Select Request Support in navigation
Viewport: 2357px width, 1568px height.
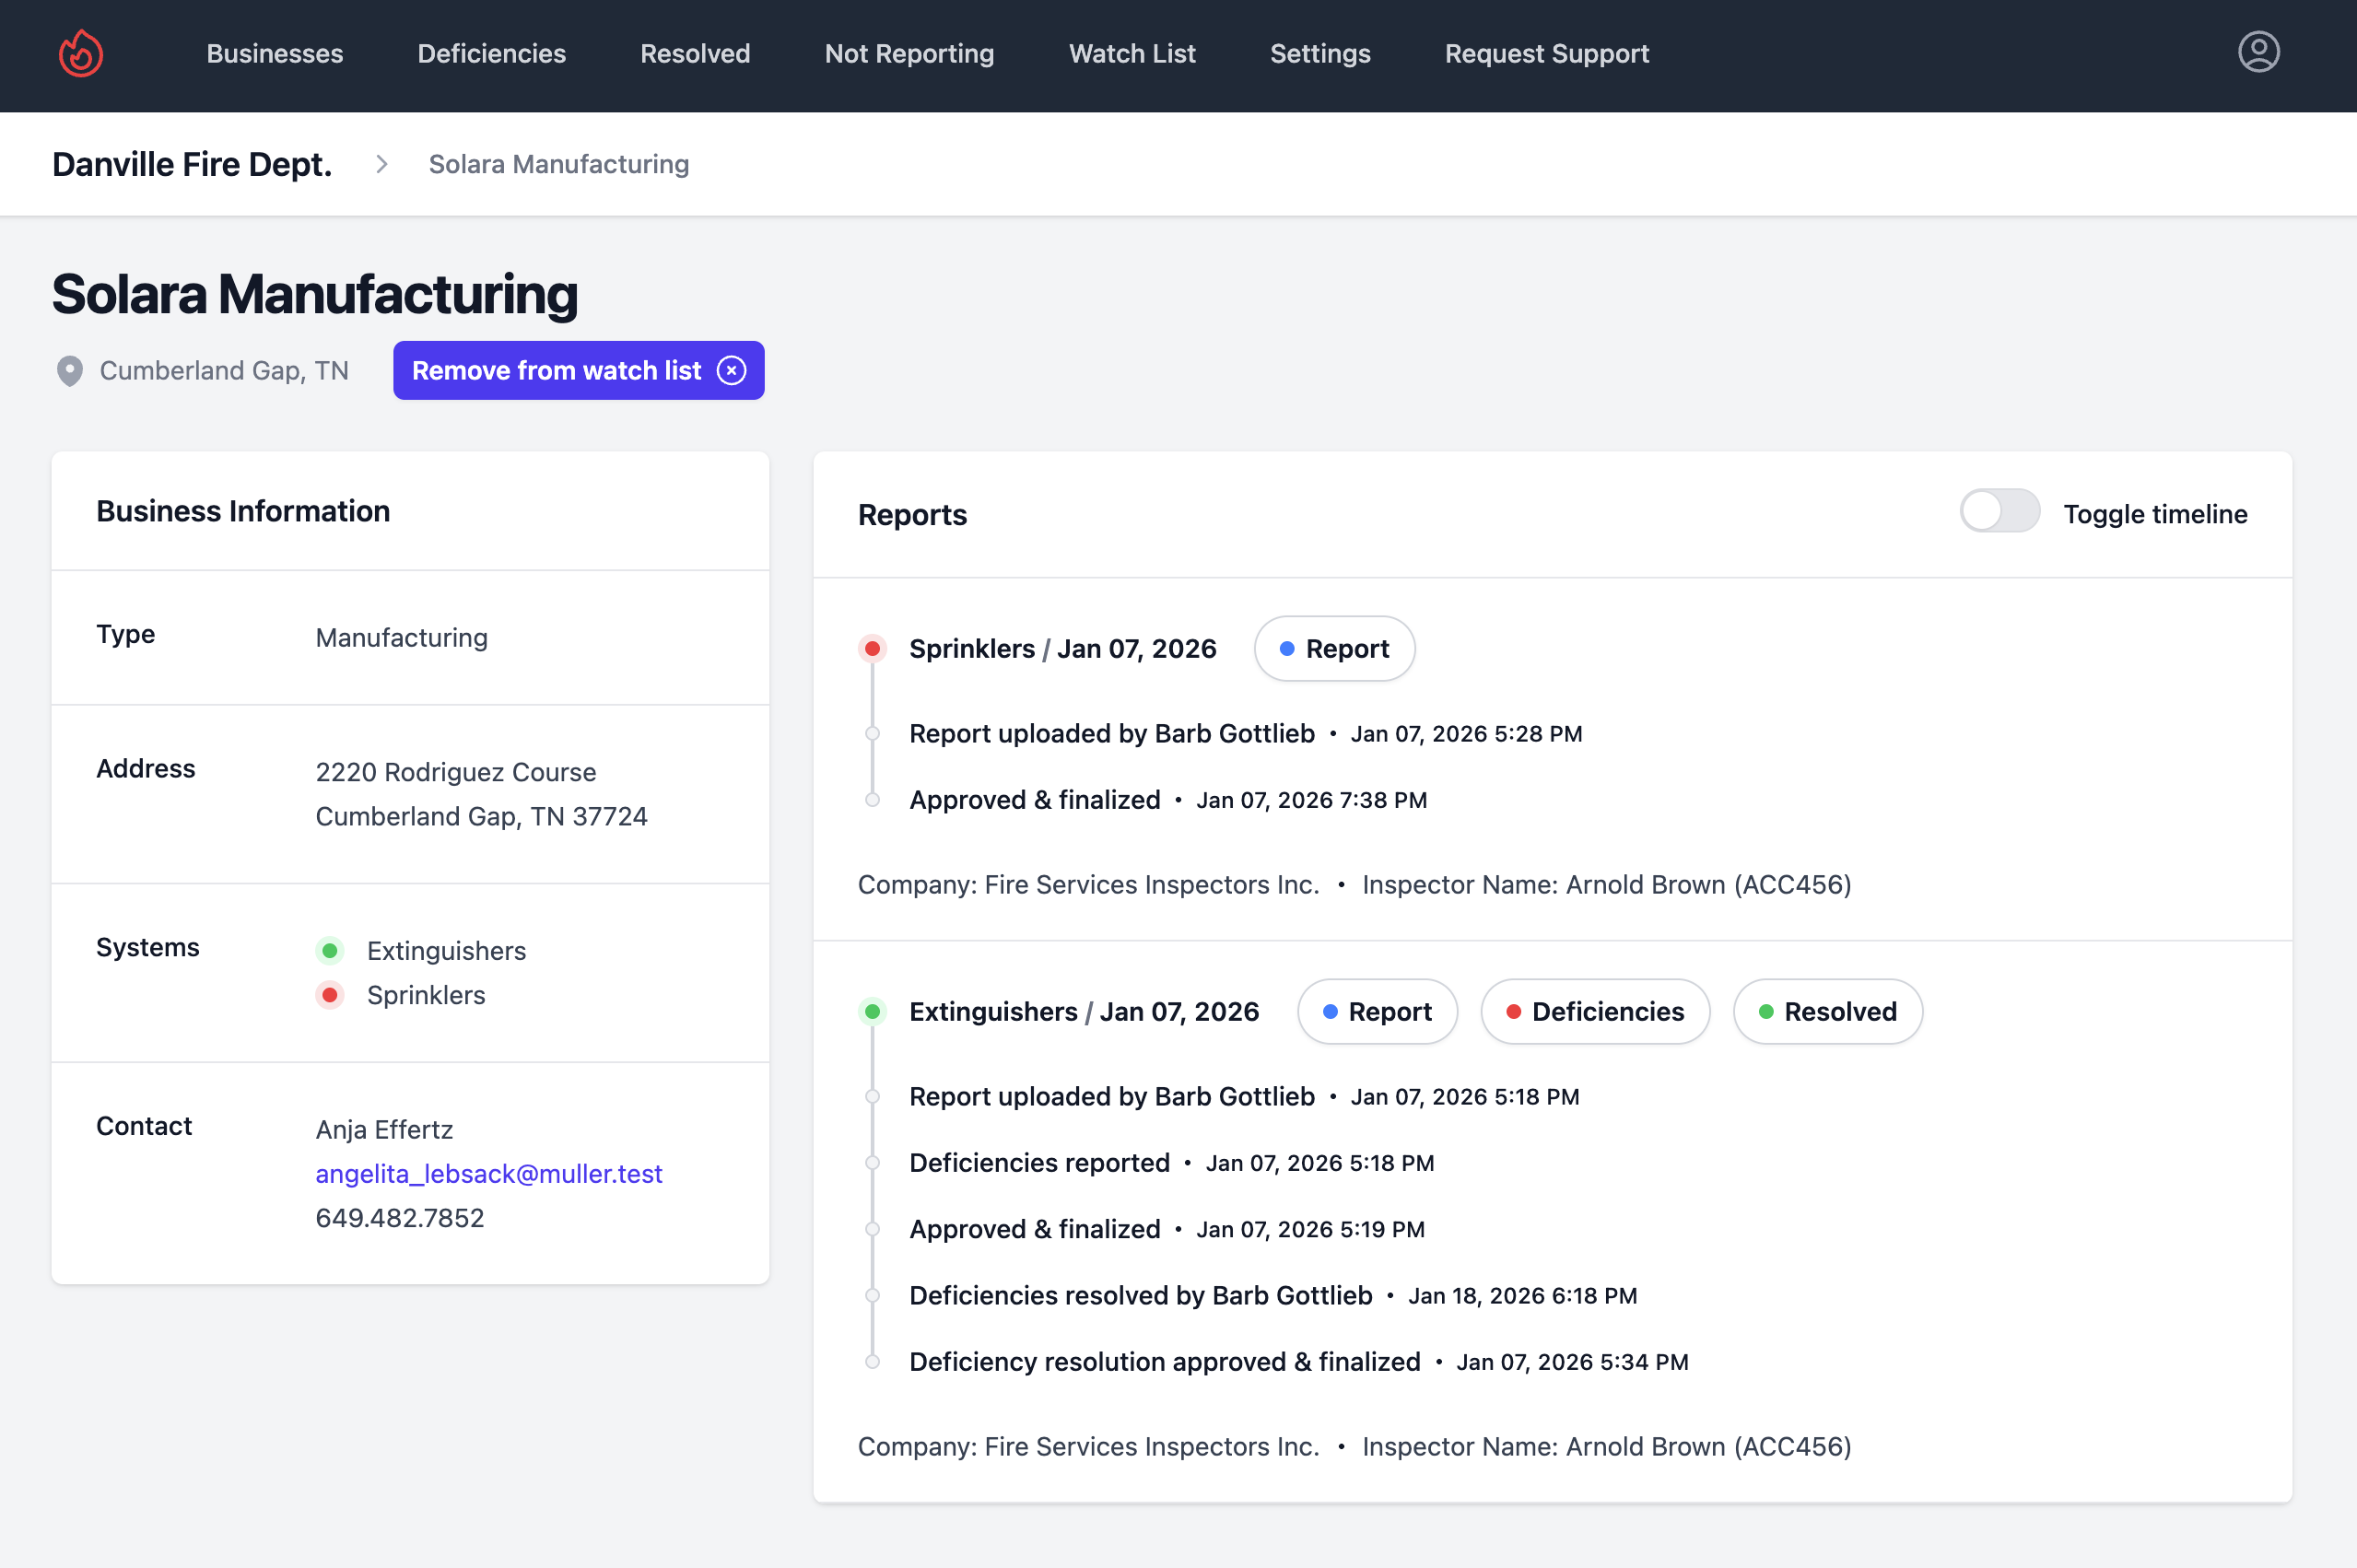pyautogui.click(x=1546, y=54)
